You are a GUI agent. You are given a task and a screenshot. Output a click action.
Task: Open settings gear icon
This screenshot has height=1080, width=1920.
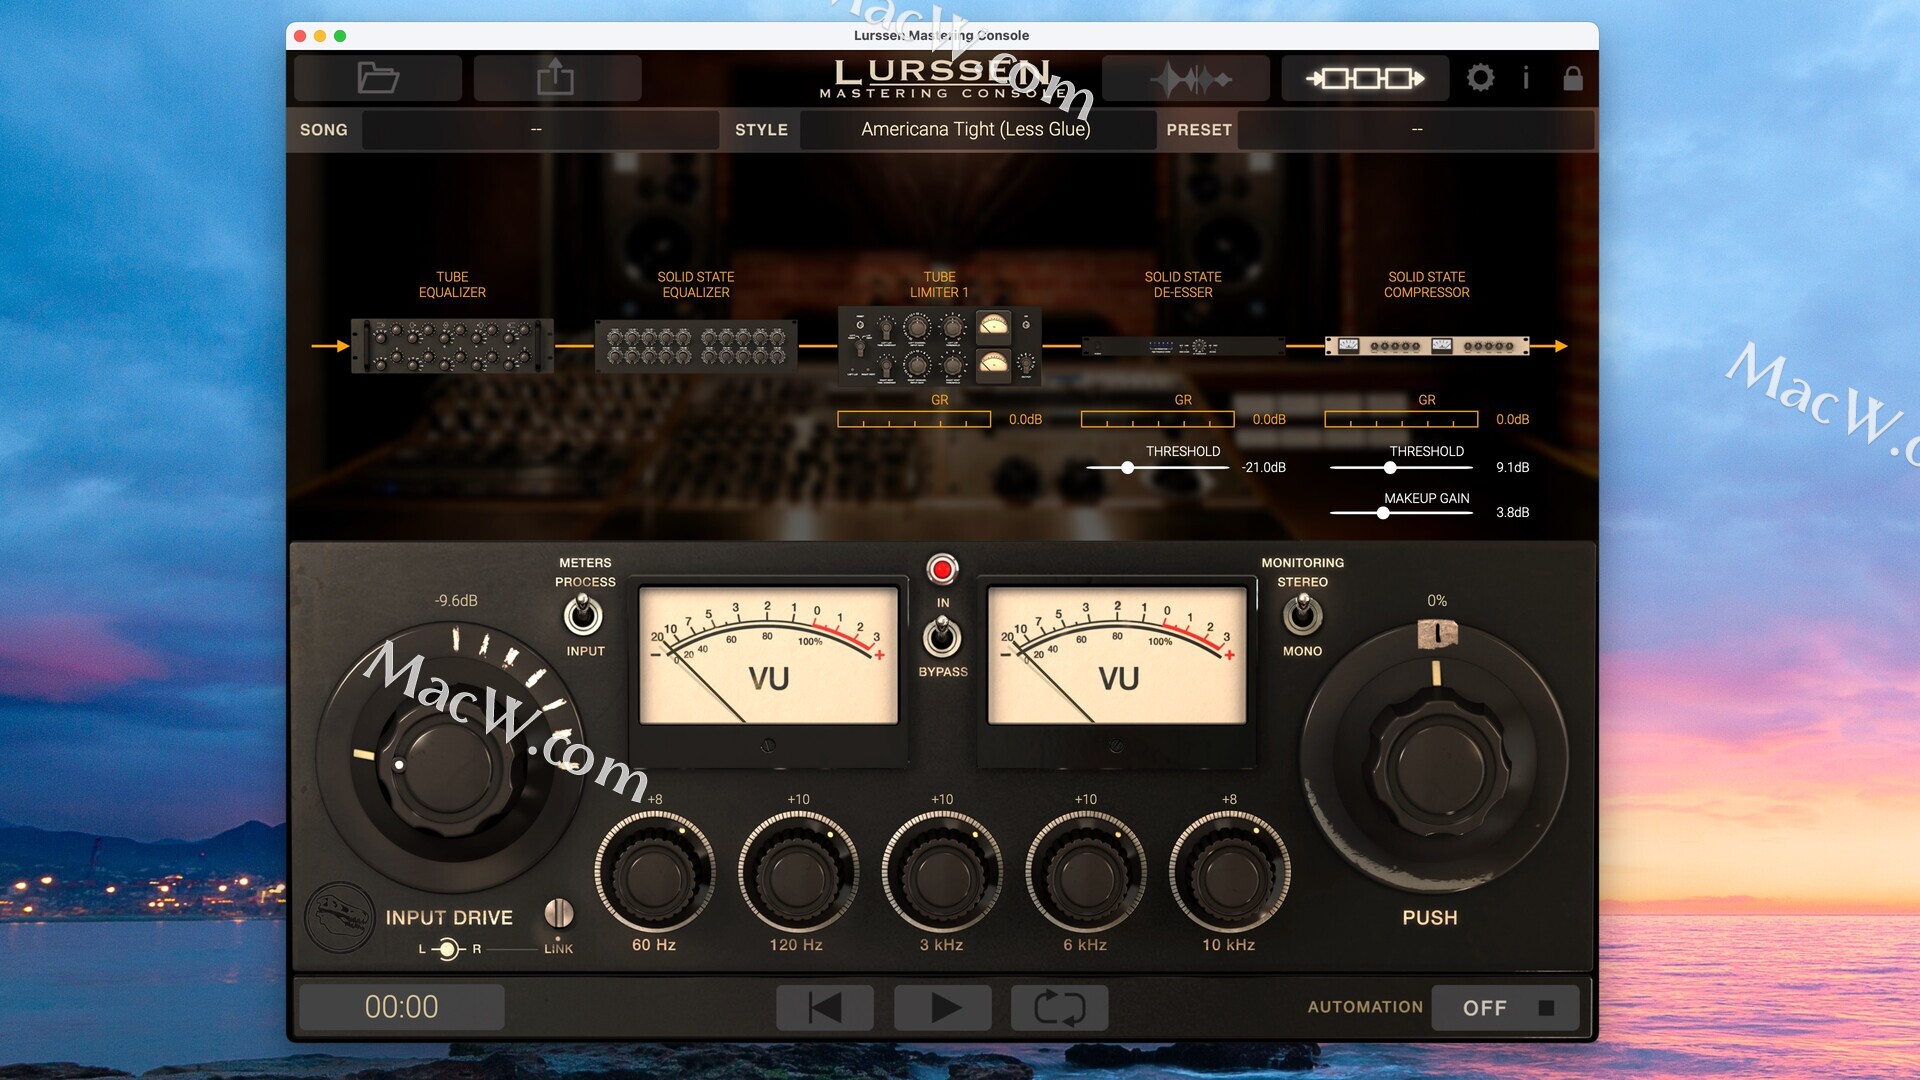point(1480,77)
